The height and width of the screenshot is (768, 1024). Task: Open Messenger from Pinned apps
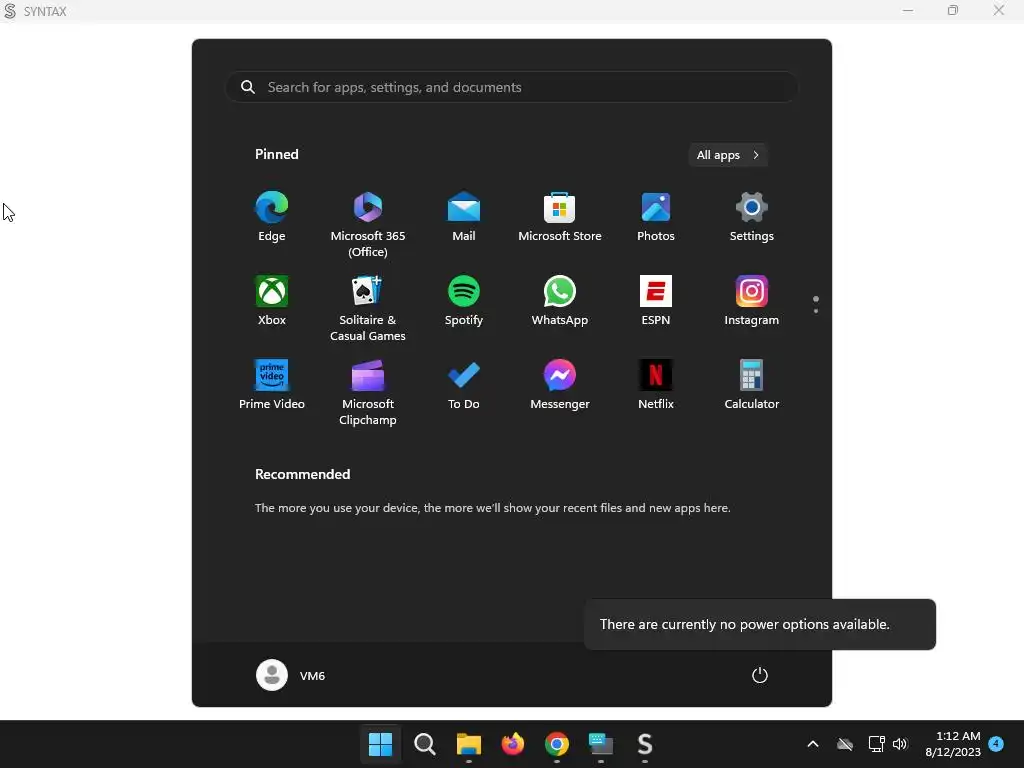coord(560,385)
